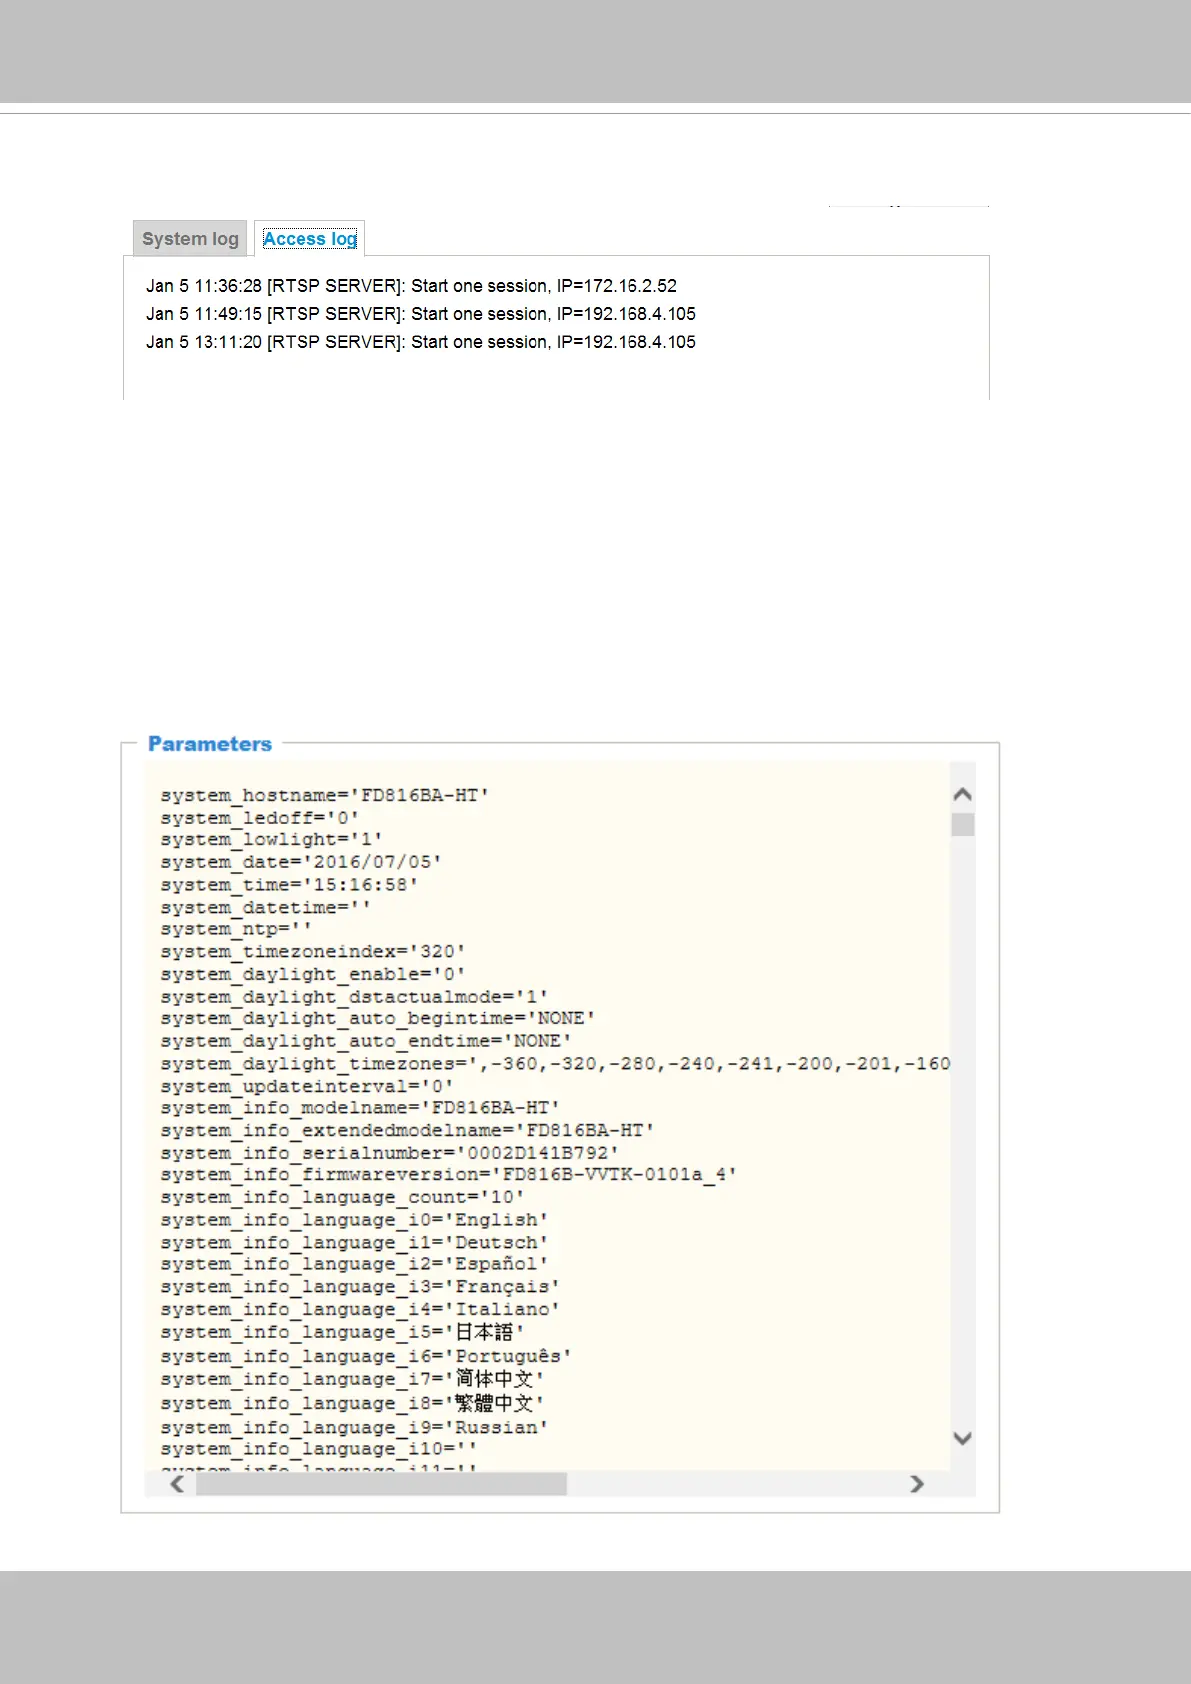Image resolution: width=1191 pixels, height=1684 pixels.
Task: Click the system_ntp='' line
Action: [236, 929]
